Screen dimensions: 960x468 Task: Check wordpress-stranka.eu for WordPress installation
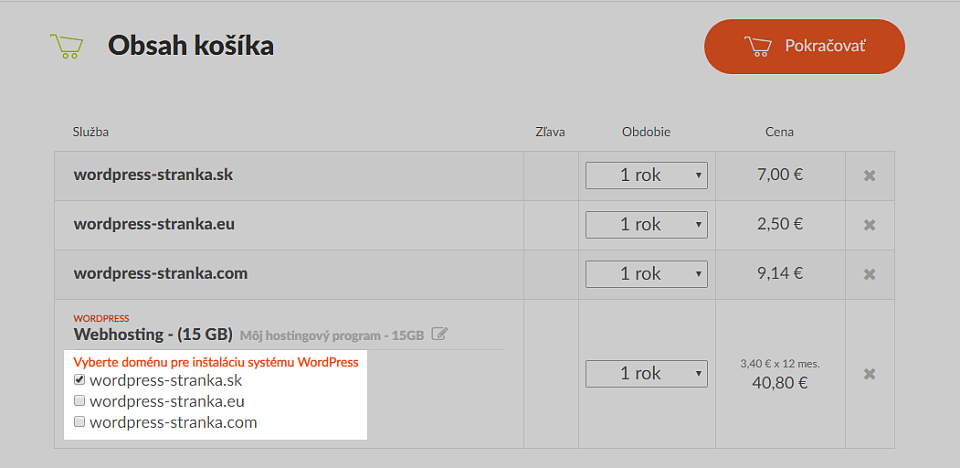(79, 402)
